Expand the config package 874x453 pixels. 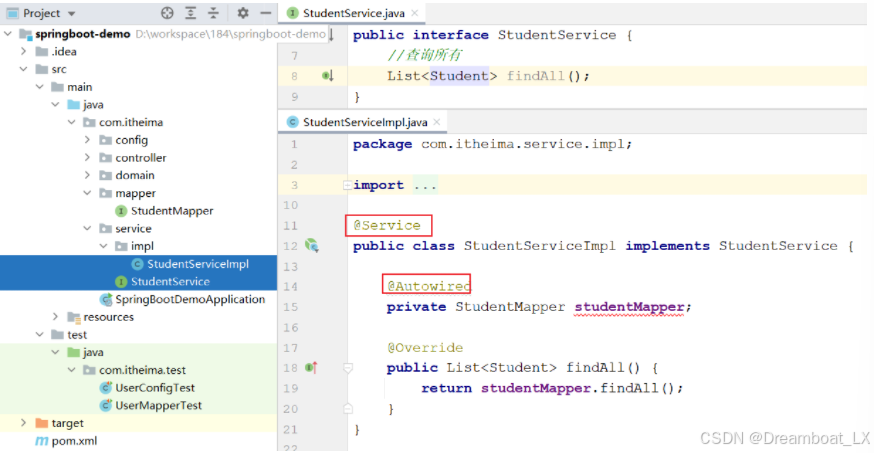pyautogui.click(x=88, y=140)
